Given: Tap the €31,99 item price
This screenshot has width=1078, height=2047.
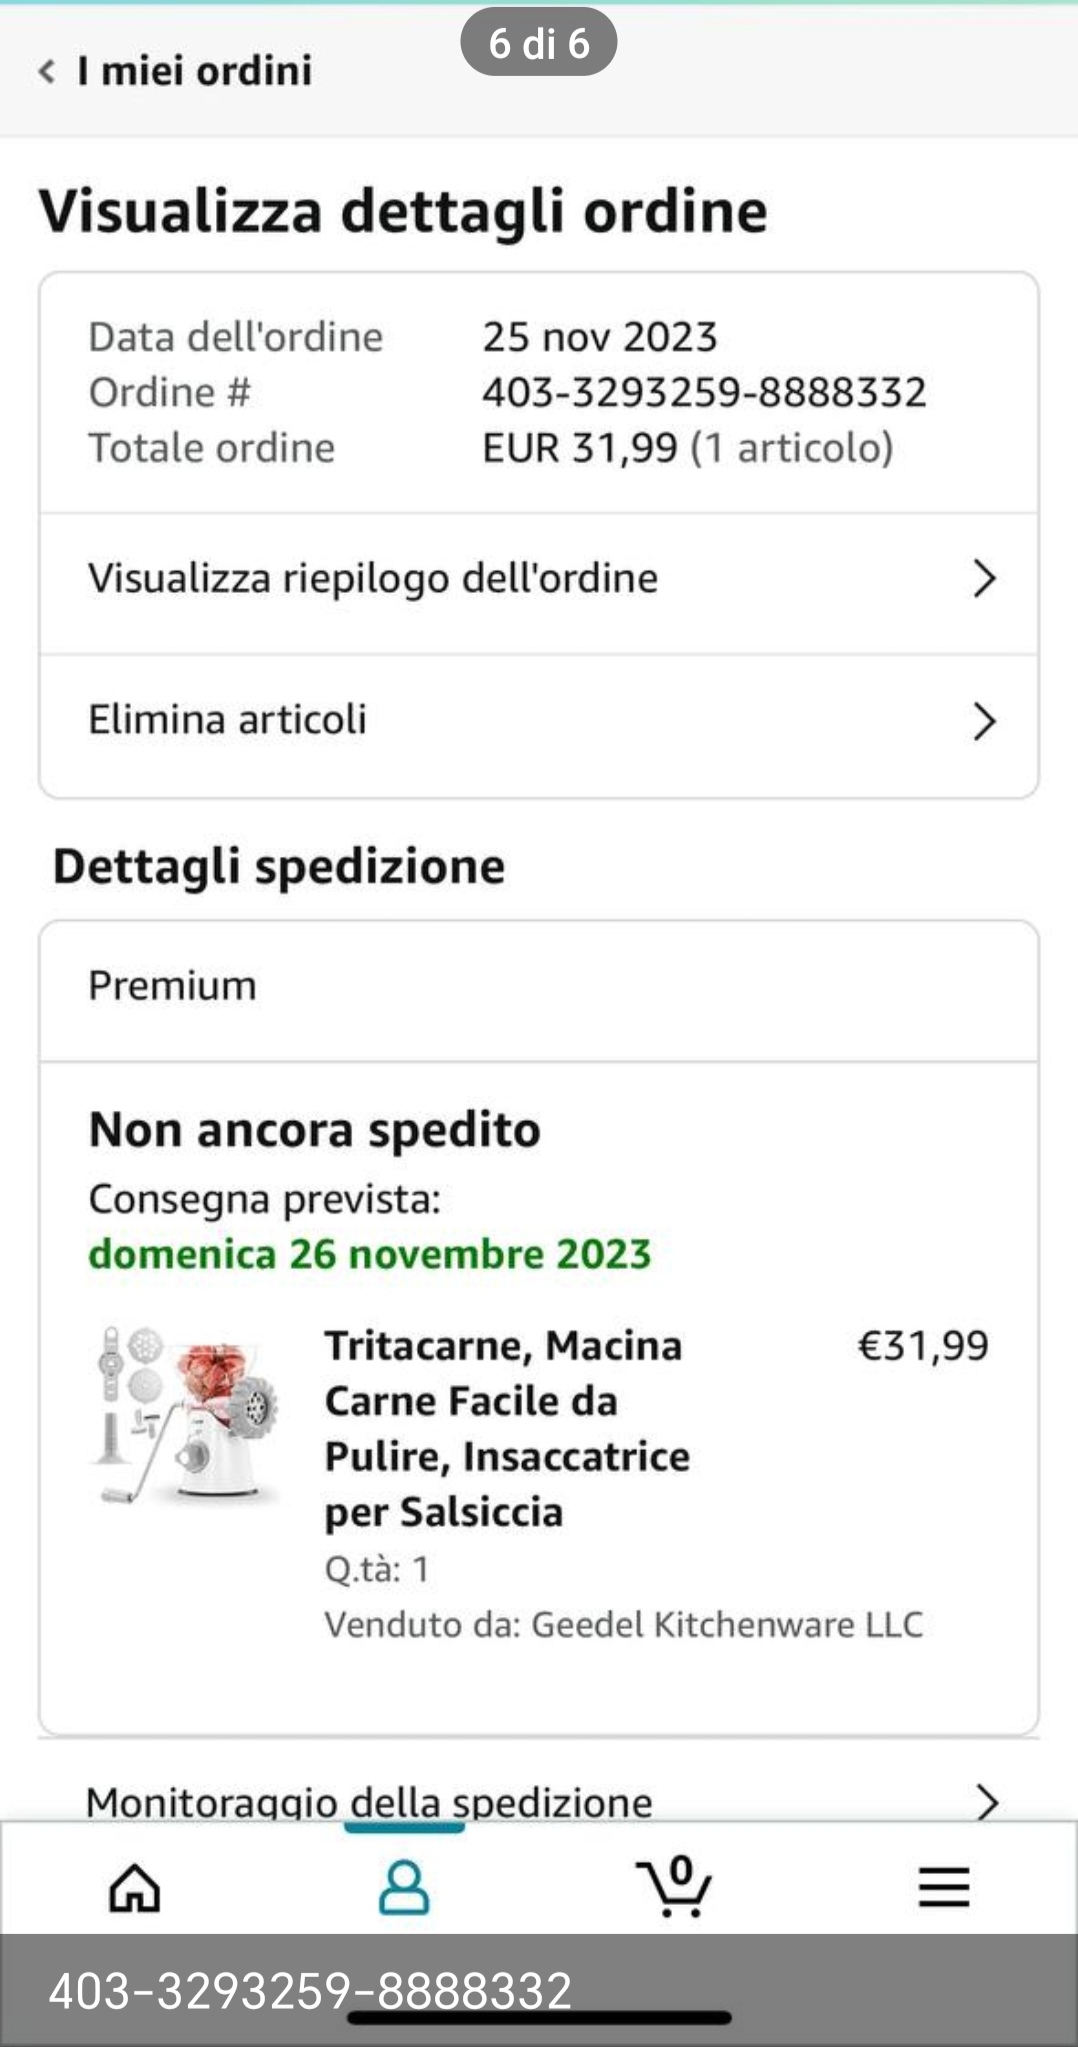Looking at the screenshot, I should [x=922, y=1346].
